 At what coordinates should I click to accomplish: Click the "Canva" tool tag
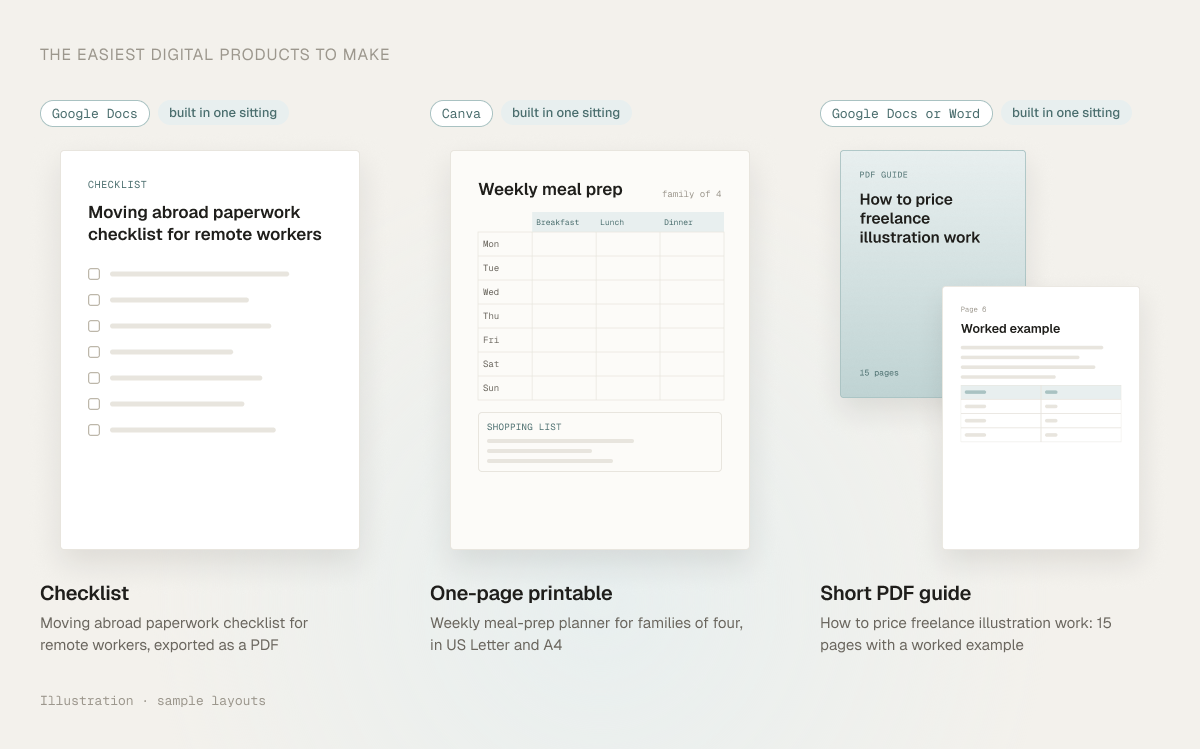point(461,113)
